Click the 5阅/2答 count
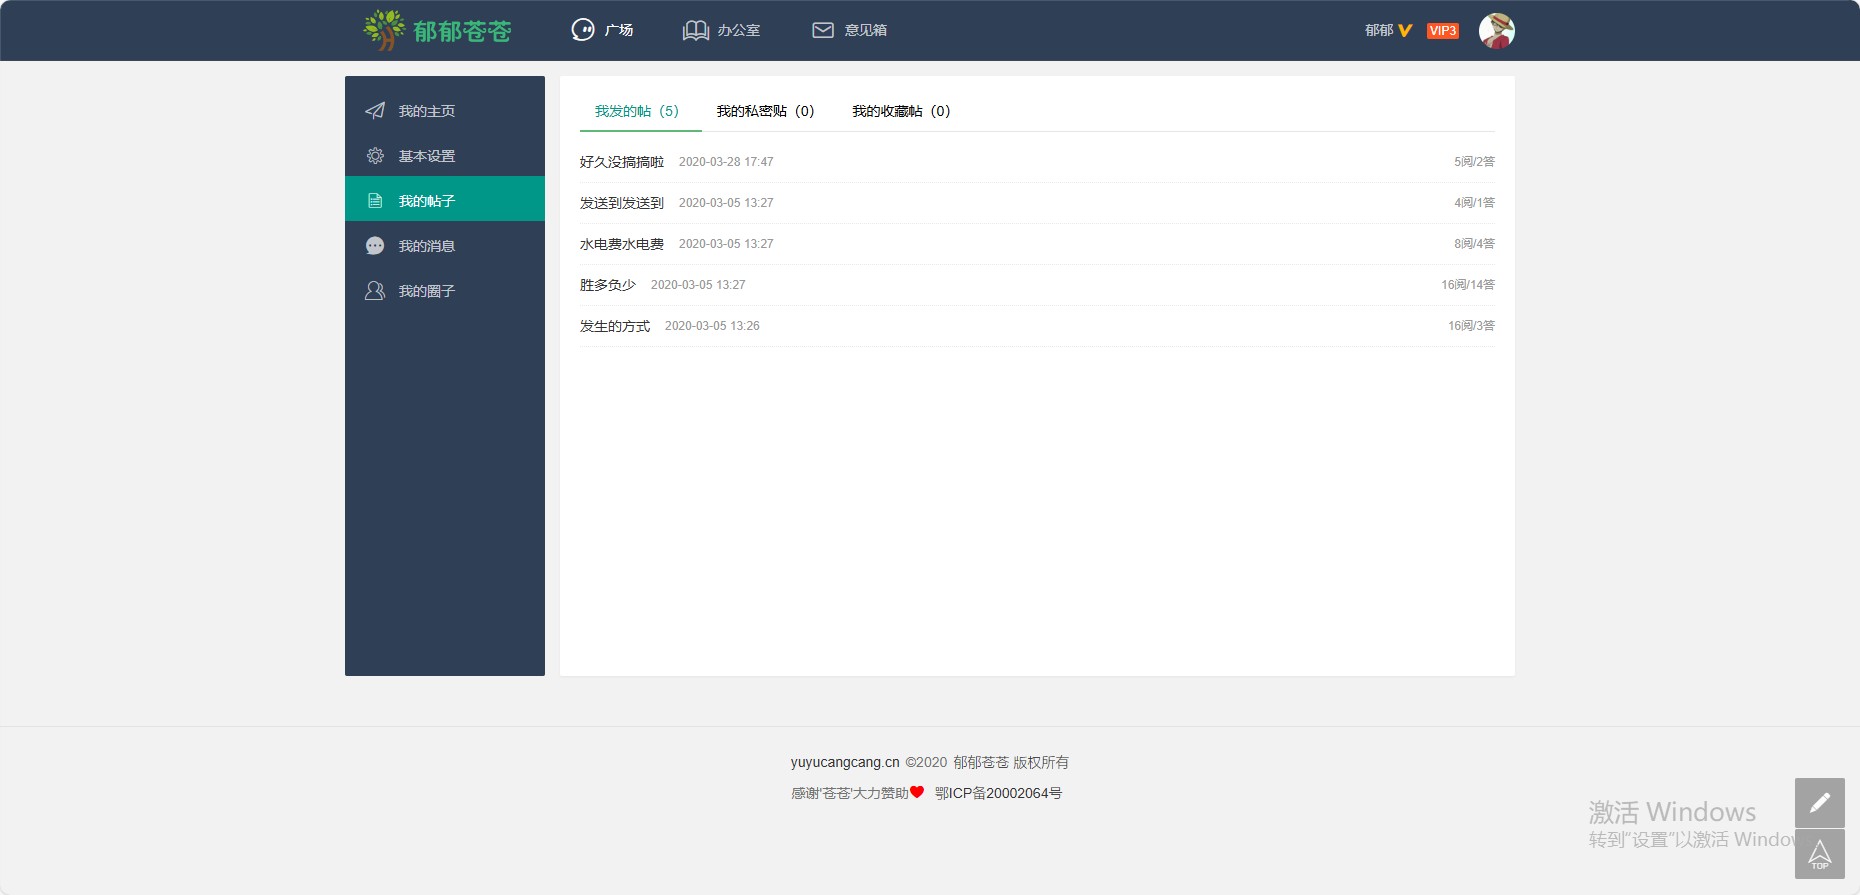The width and height of the screenshot is (1860, 895). pos(1474,162)
